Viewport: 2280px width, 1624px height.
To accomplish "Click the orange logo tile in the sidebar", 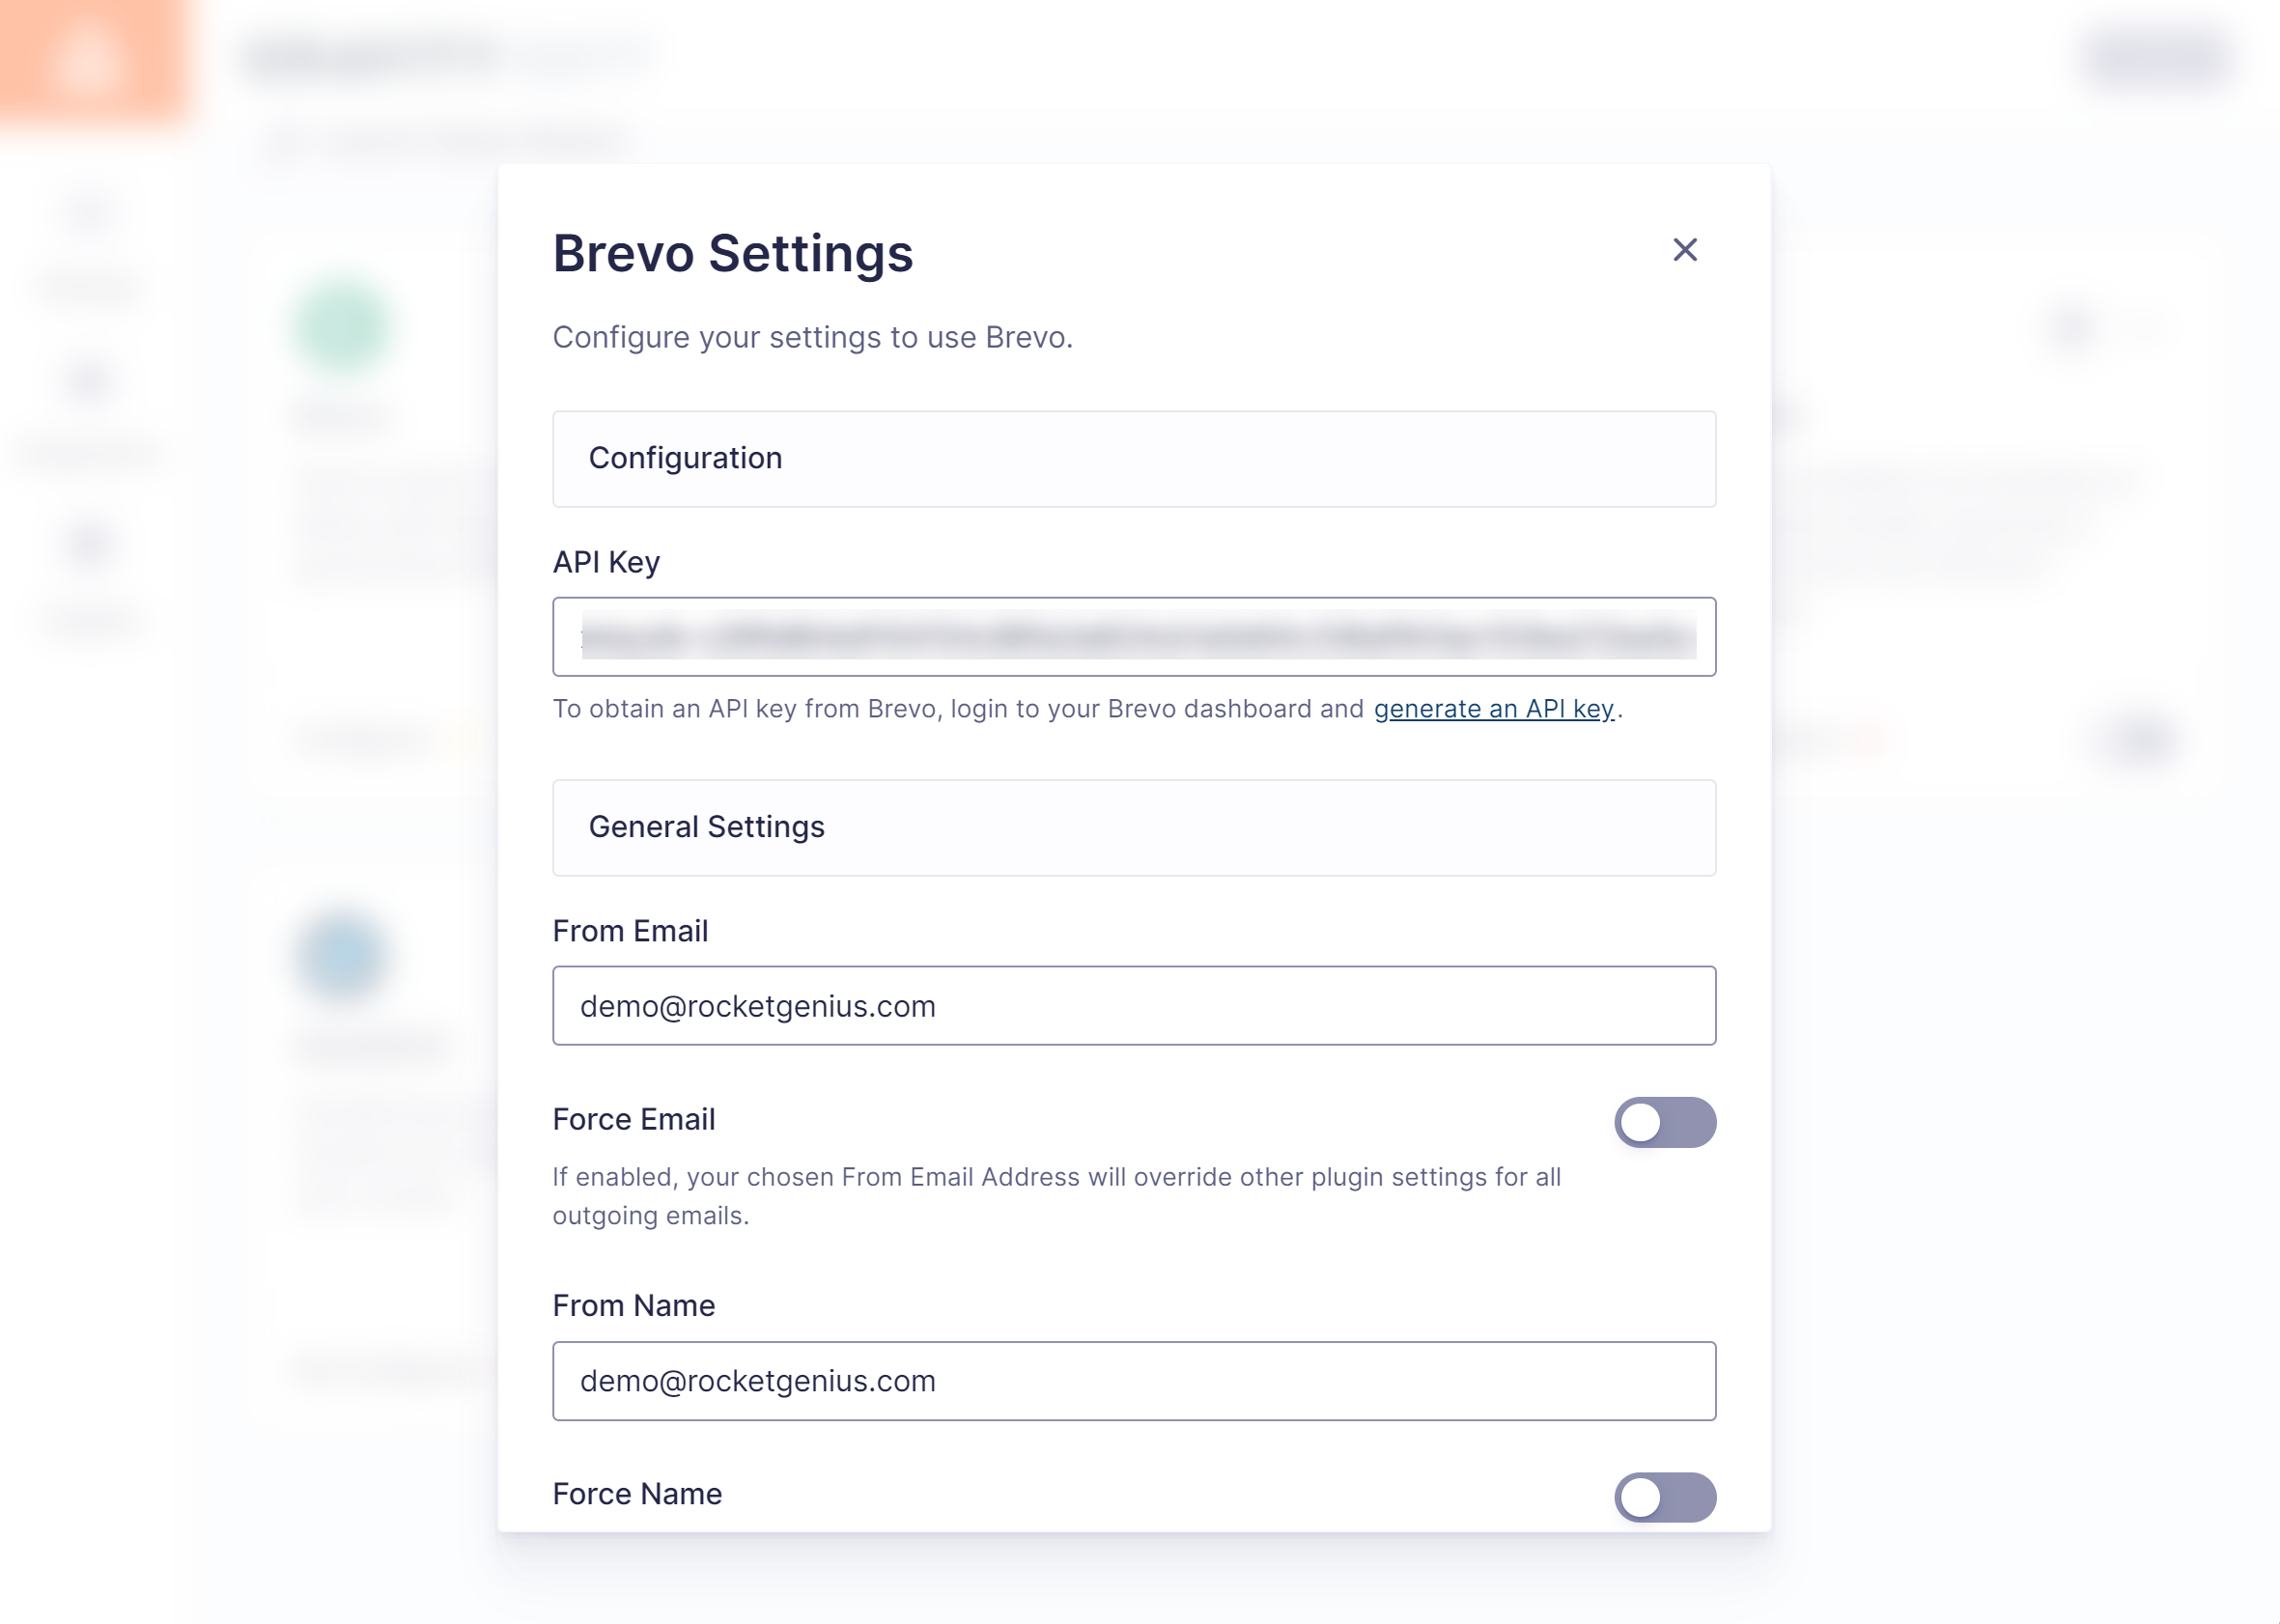I will (90, 60).
